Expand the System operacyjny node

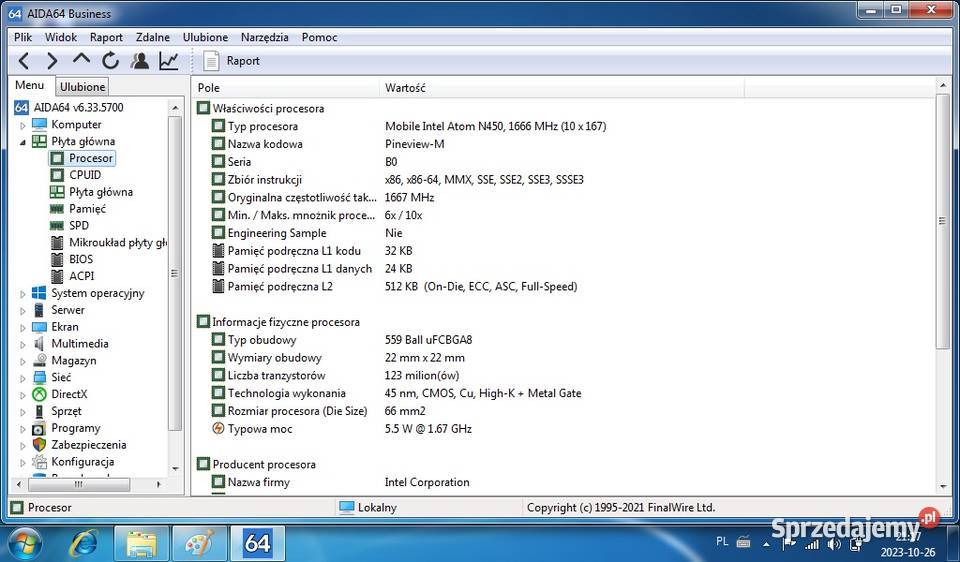(23, 294)
